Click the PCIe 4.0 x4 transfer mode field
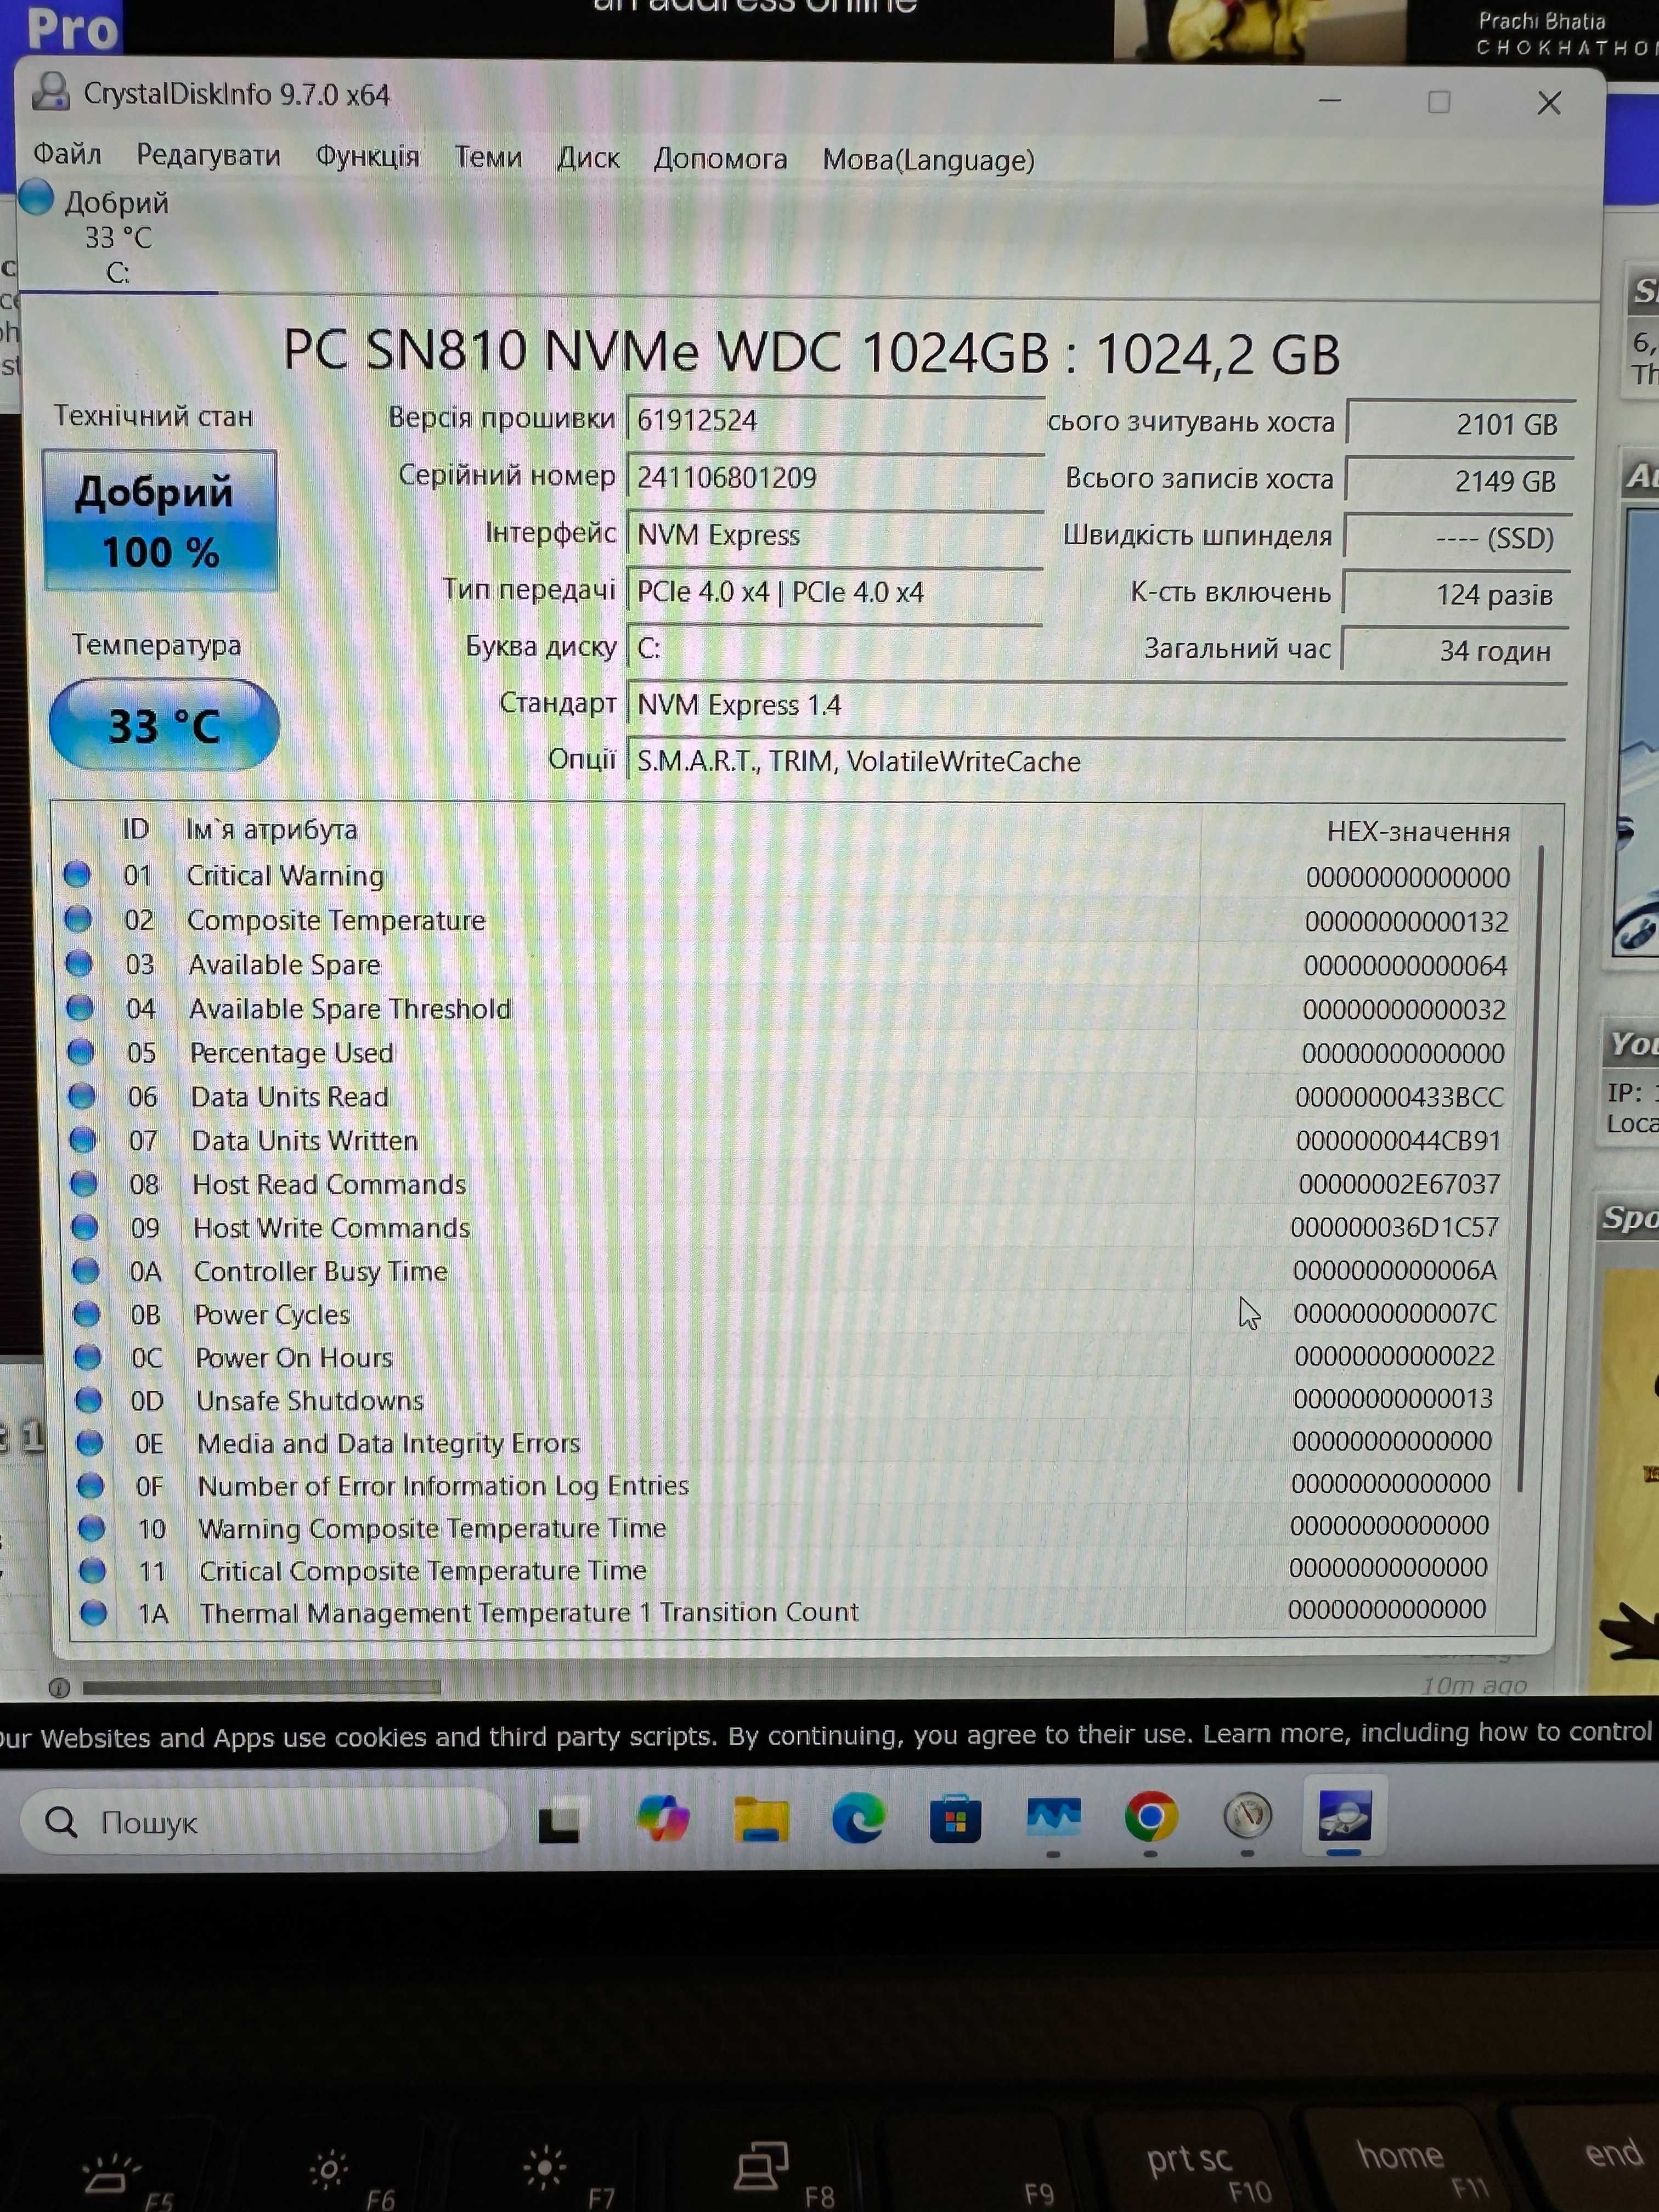1659x2212 pixels. (x=835, y=592)
